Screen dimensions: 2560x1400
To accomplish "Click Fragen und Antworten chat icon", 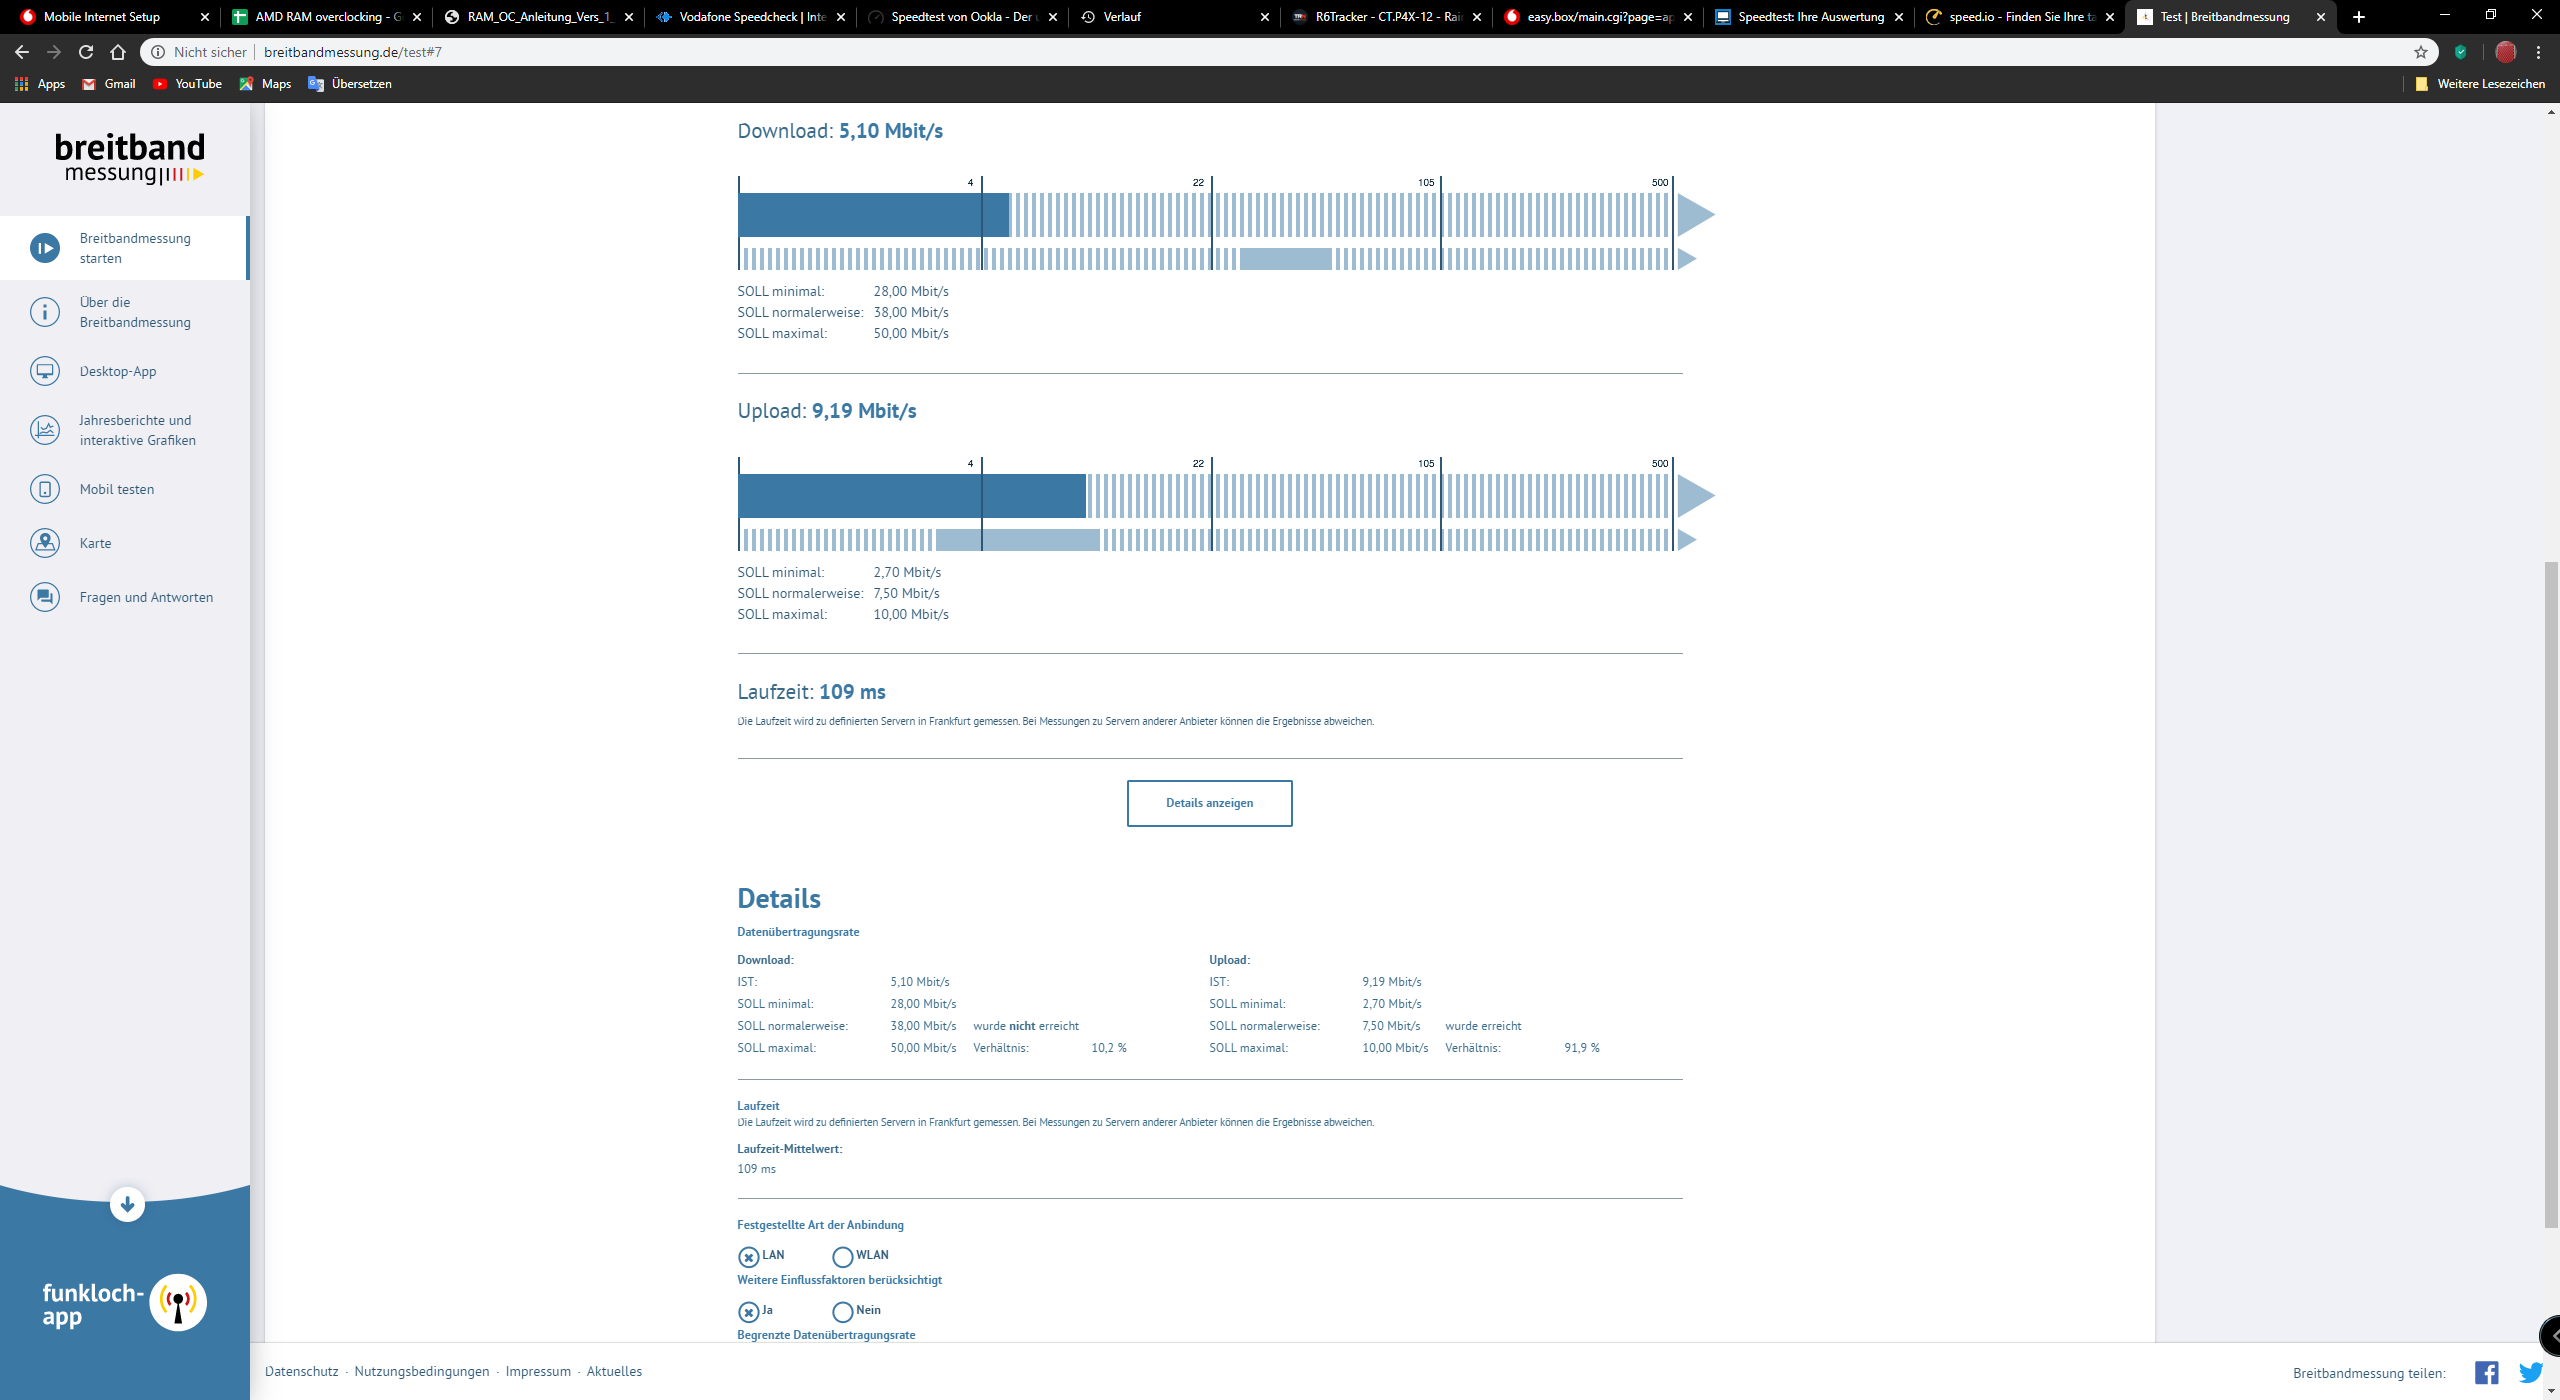I will (45, 597).
